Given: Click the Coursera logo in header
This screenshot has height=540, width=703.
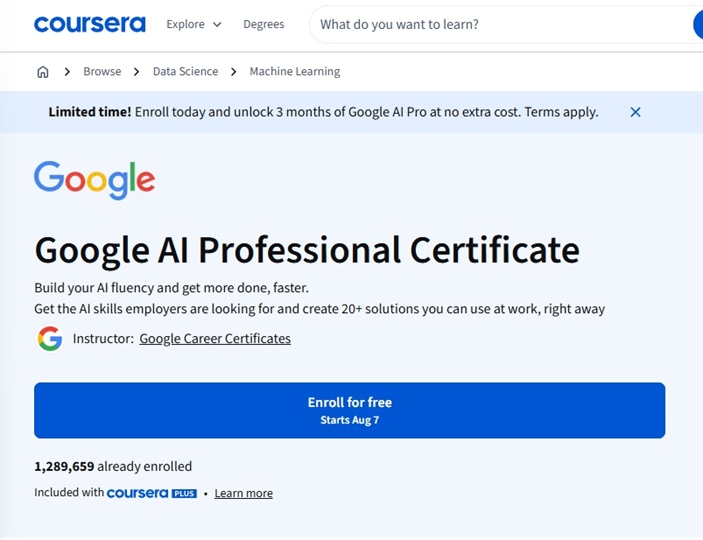Looking at the screenshot, I should (90, 24).
